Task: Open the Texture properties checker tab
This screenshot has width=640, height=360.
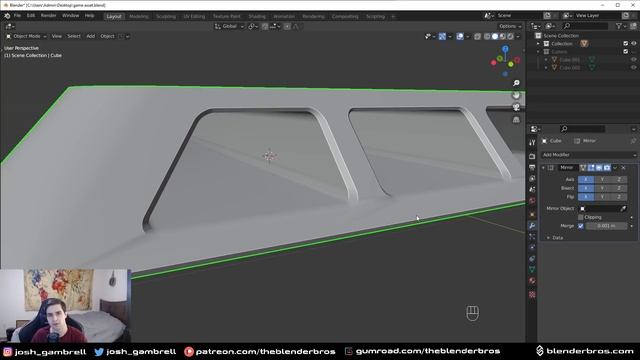Action: [x=532, y=294]
